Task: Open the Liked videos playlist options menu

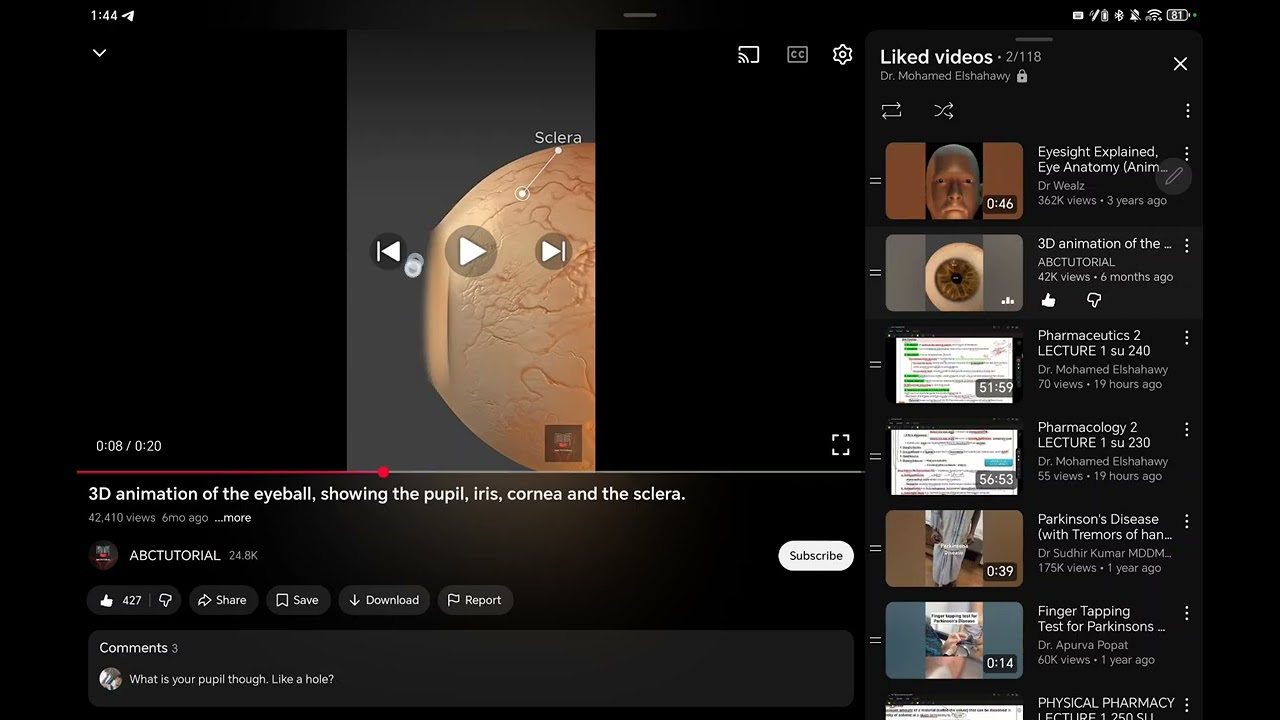Action: [x=1187, y=111]
